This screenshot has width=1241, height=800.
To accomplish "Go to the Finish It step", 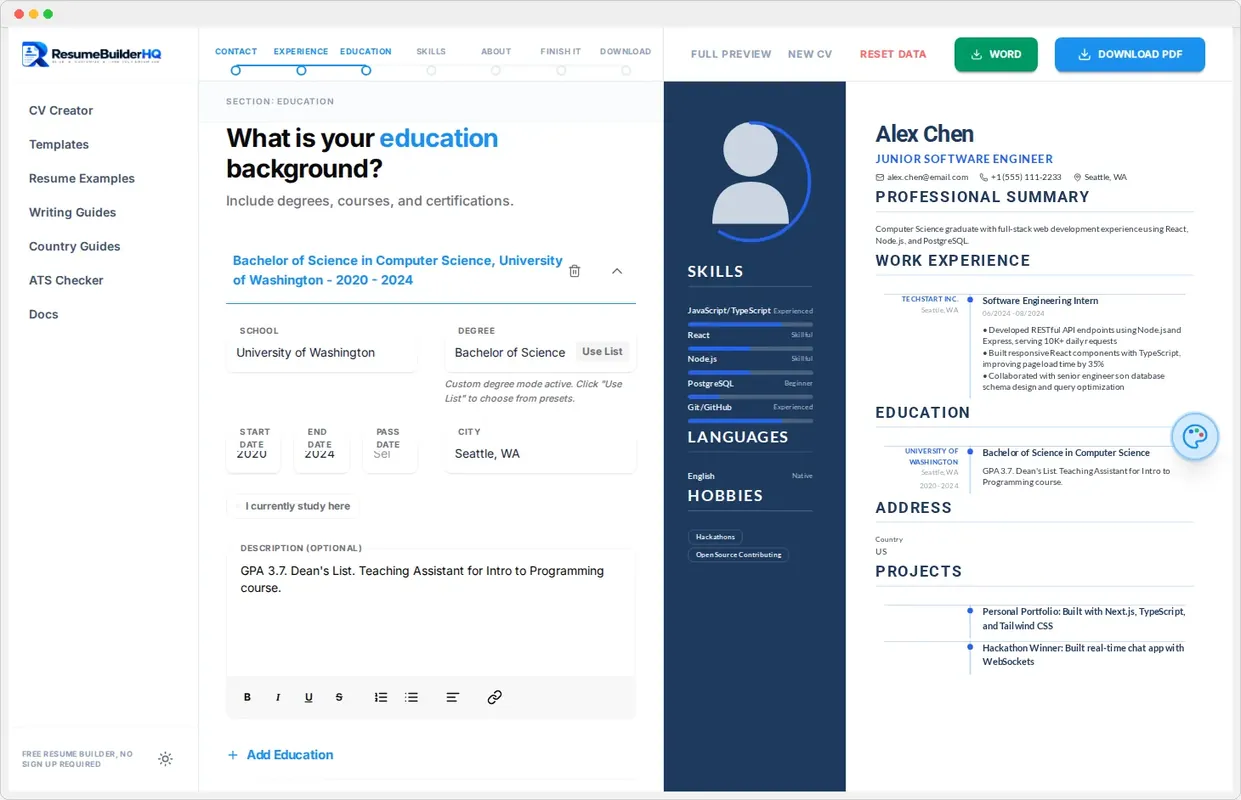I will [x=561, y=60].
